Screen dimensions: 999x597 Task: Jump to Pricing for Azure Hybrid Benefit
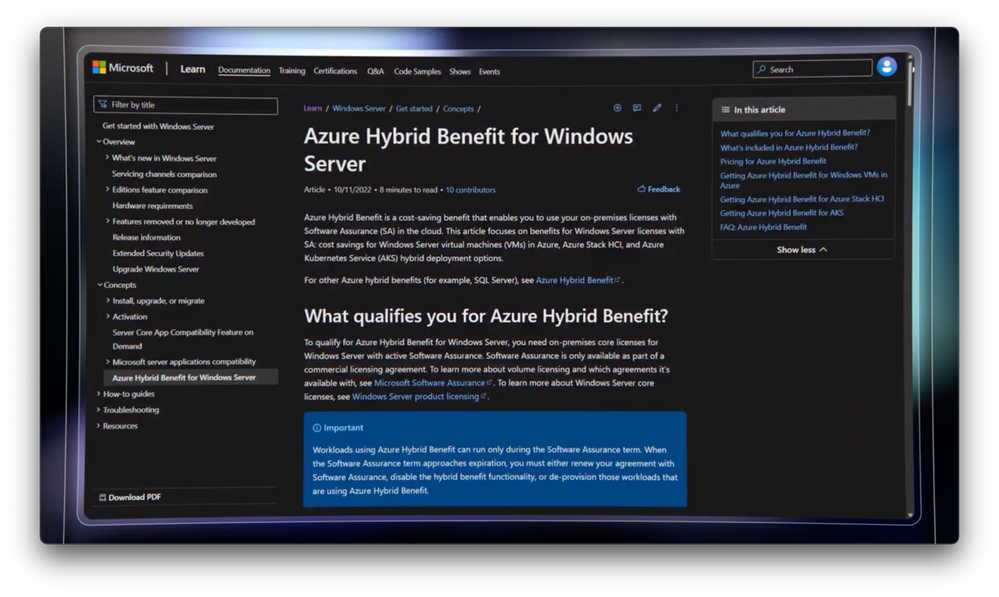[x=773, y=161]
